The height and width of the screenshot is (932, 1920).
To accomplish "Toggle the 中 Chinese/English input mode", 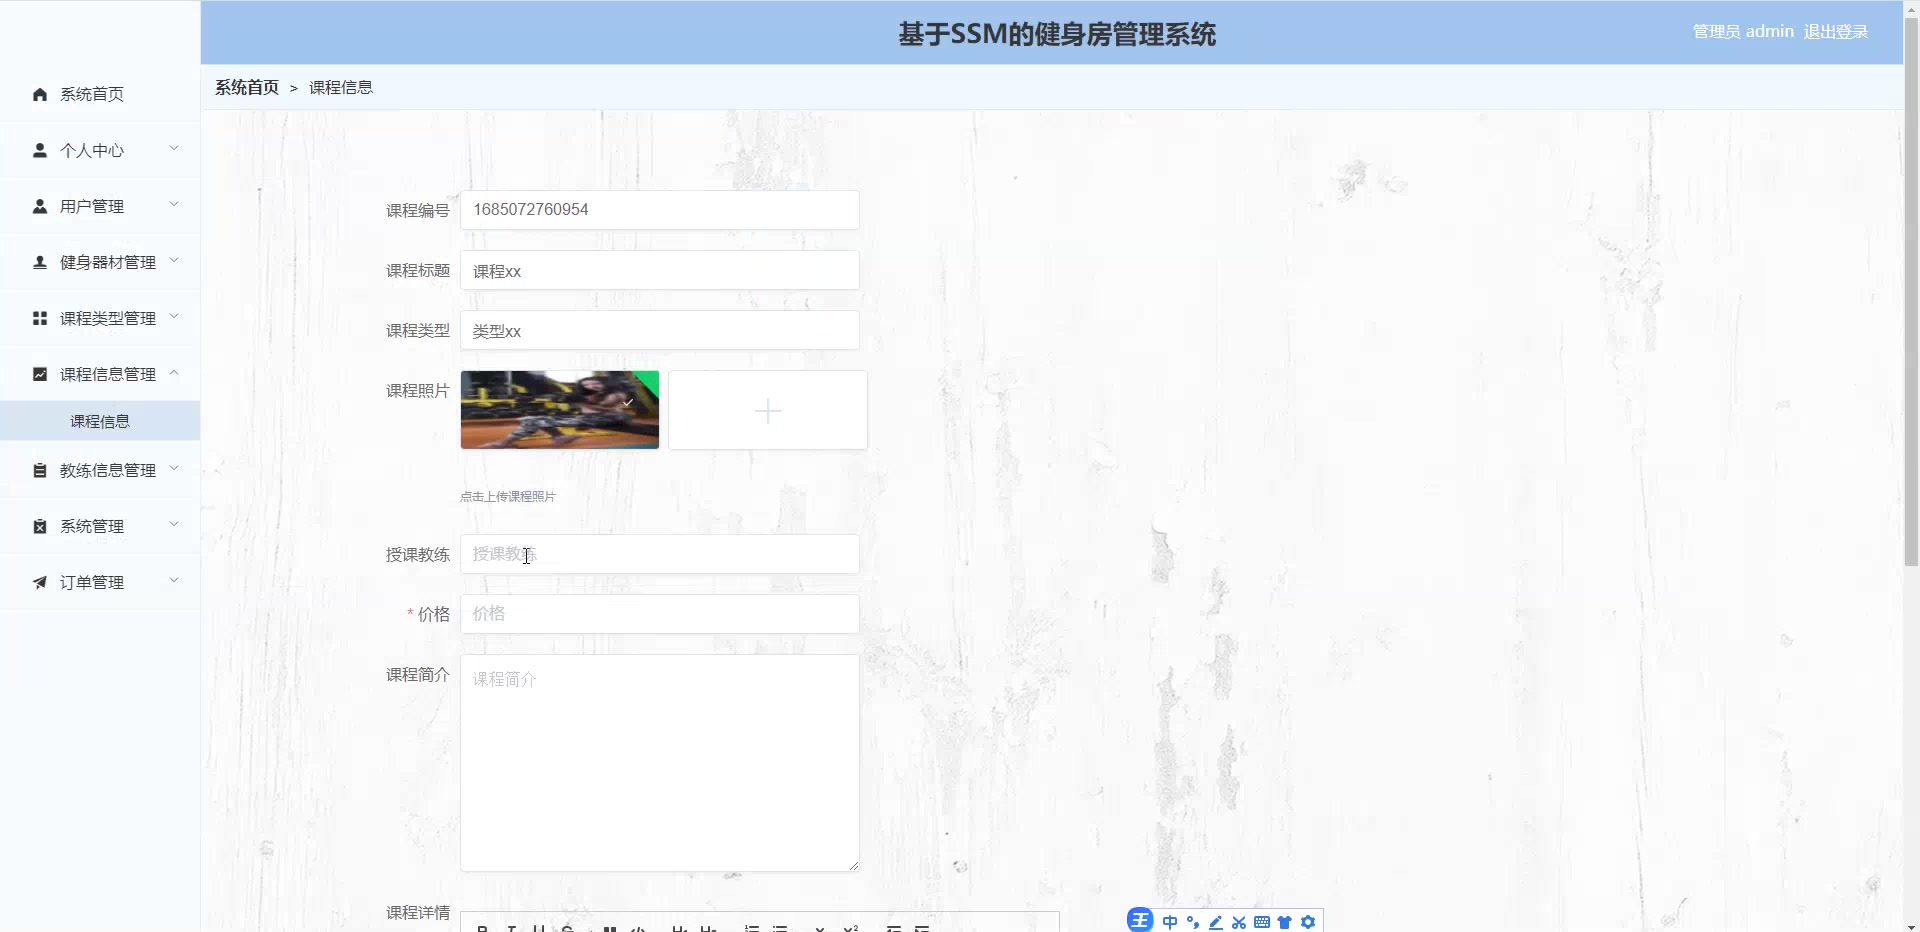I will click(x=1170, y=922).
